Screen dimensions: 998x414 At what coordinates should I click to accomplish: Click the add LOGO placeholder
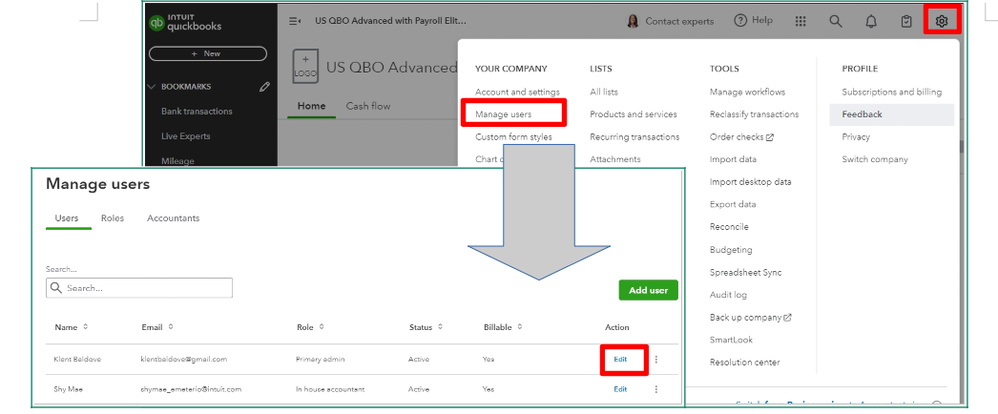coord(305,65)
